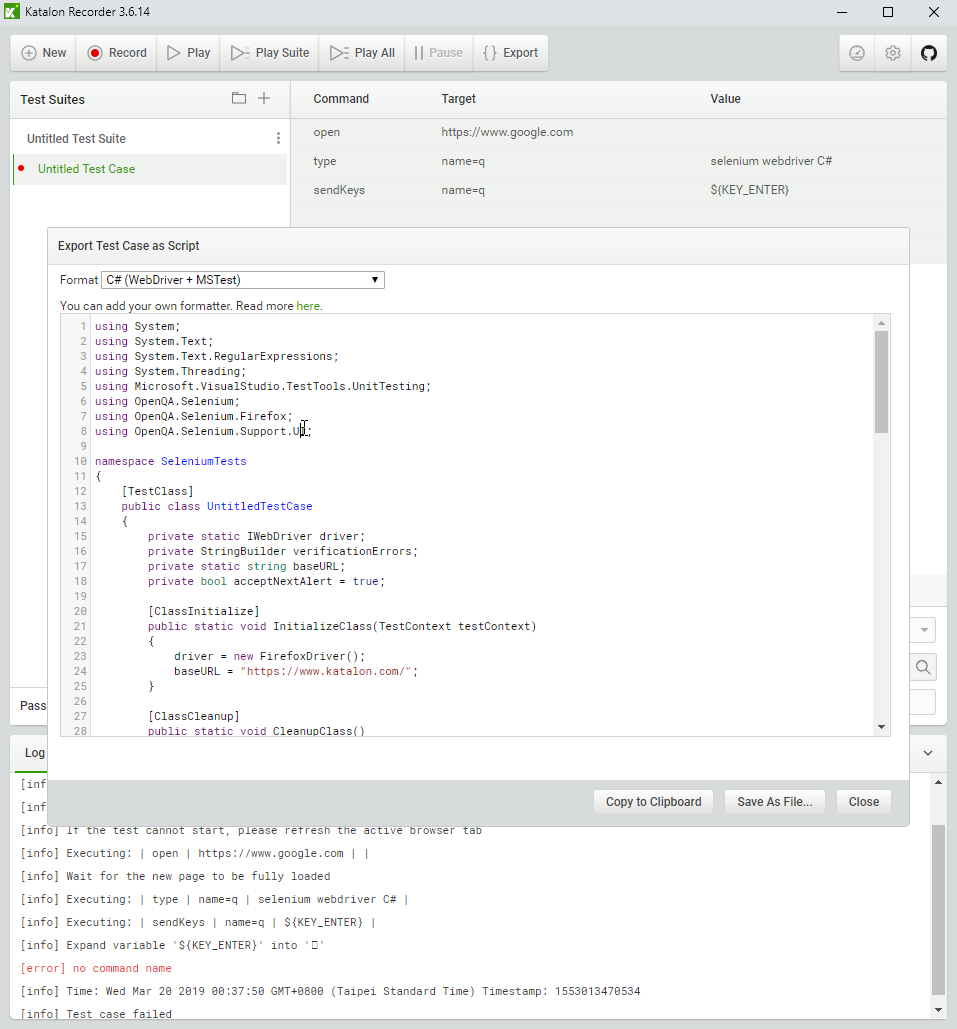Open Untitled Test Suite options menu
This screenshot has height=1029, width=957.
278,138
